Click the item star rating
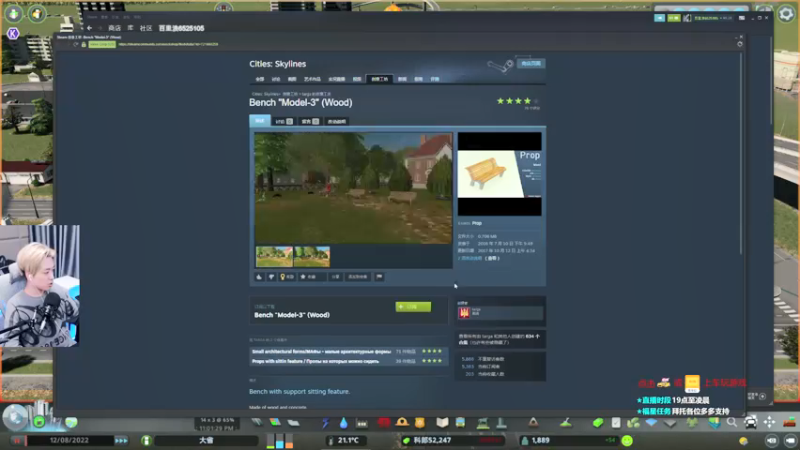800x450 pixels. pos(517,101)
